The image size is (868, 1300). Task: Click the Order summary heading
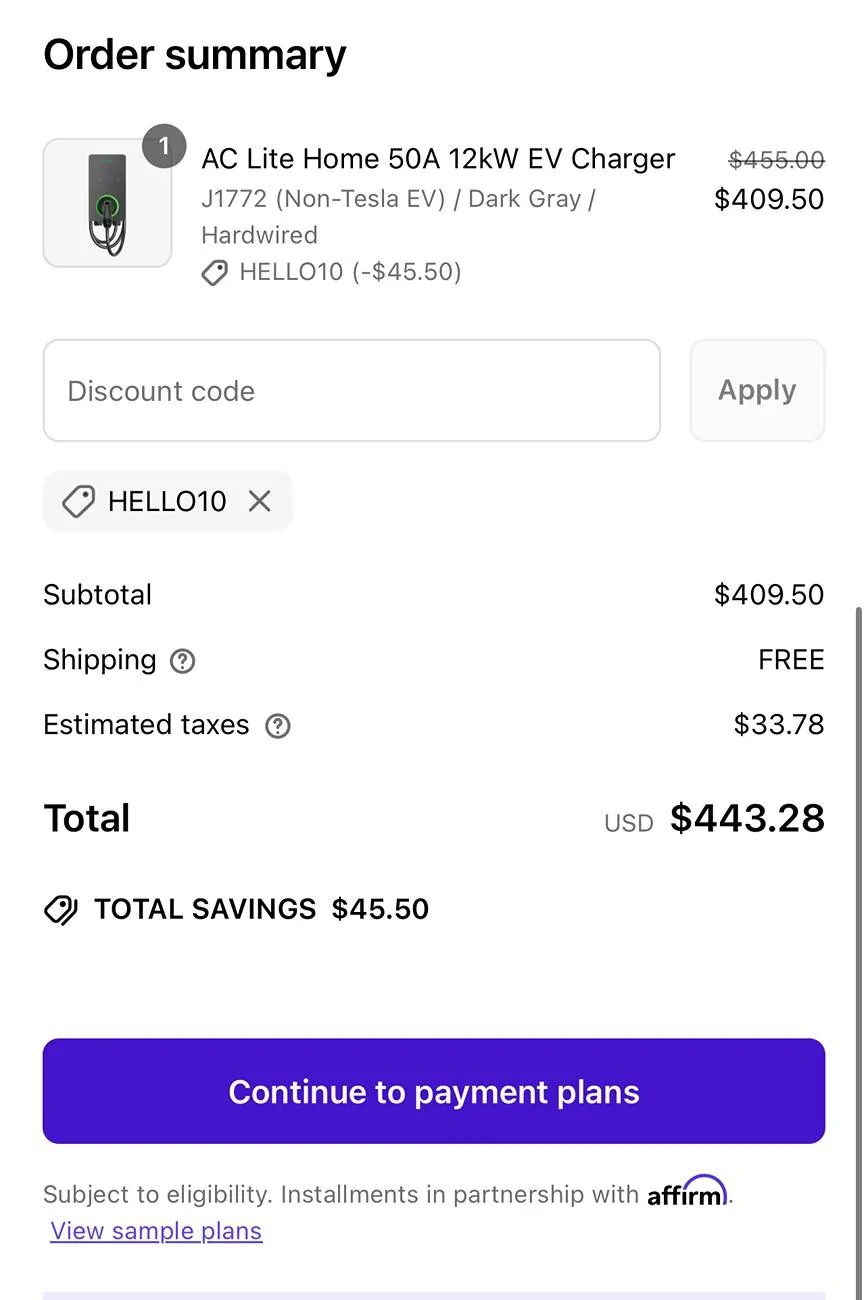(195, 55)
